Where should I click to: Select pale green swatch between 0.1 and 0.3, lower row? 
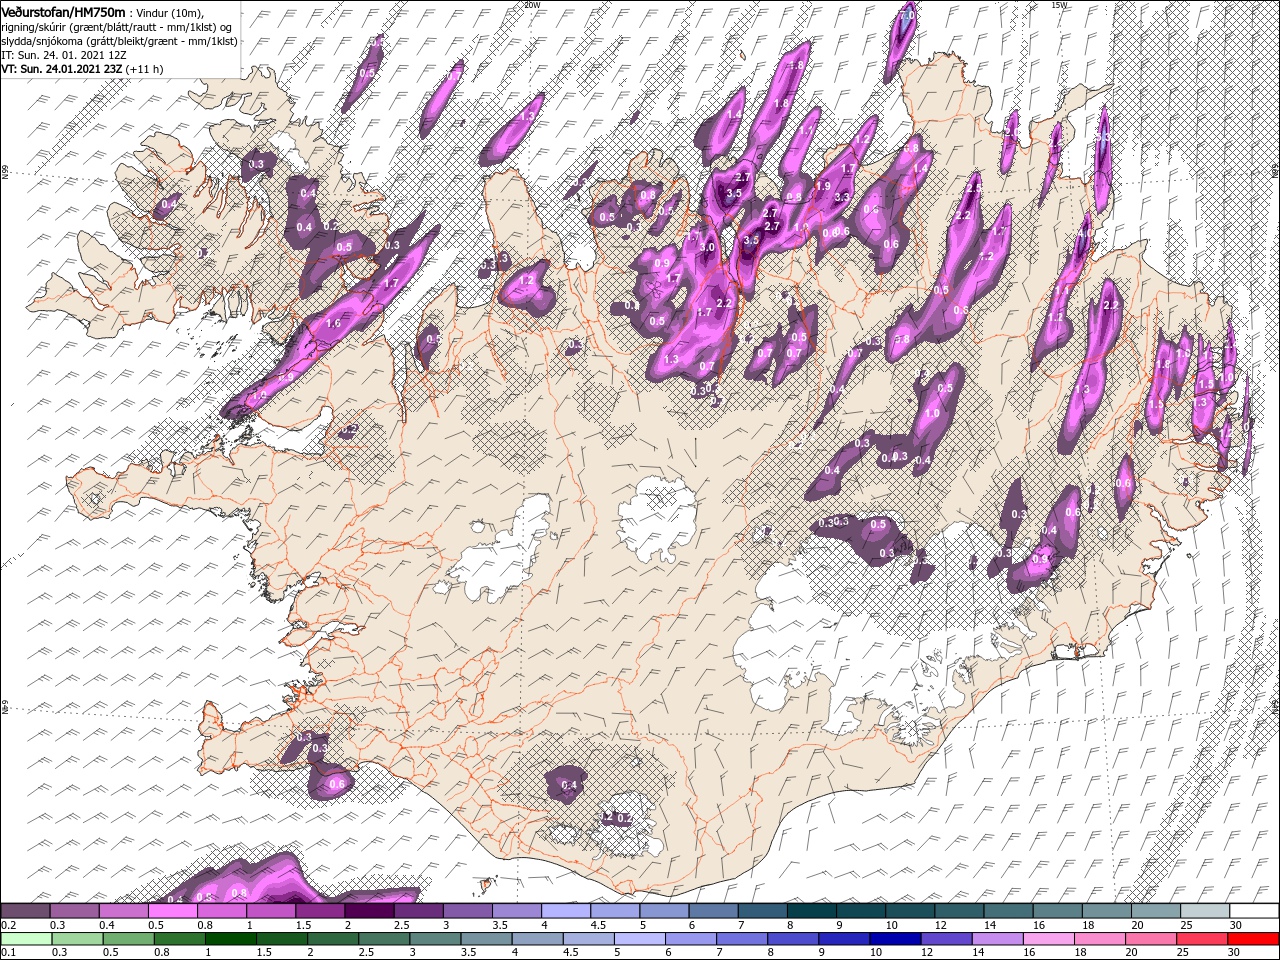coord(27,938)
